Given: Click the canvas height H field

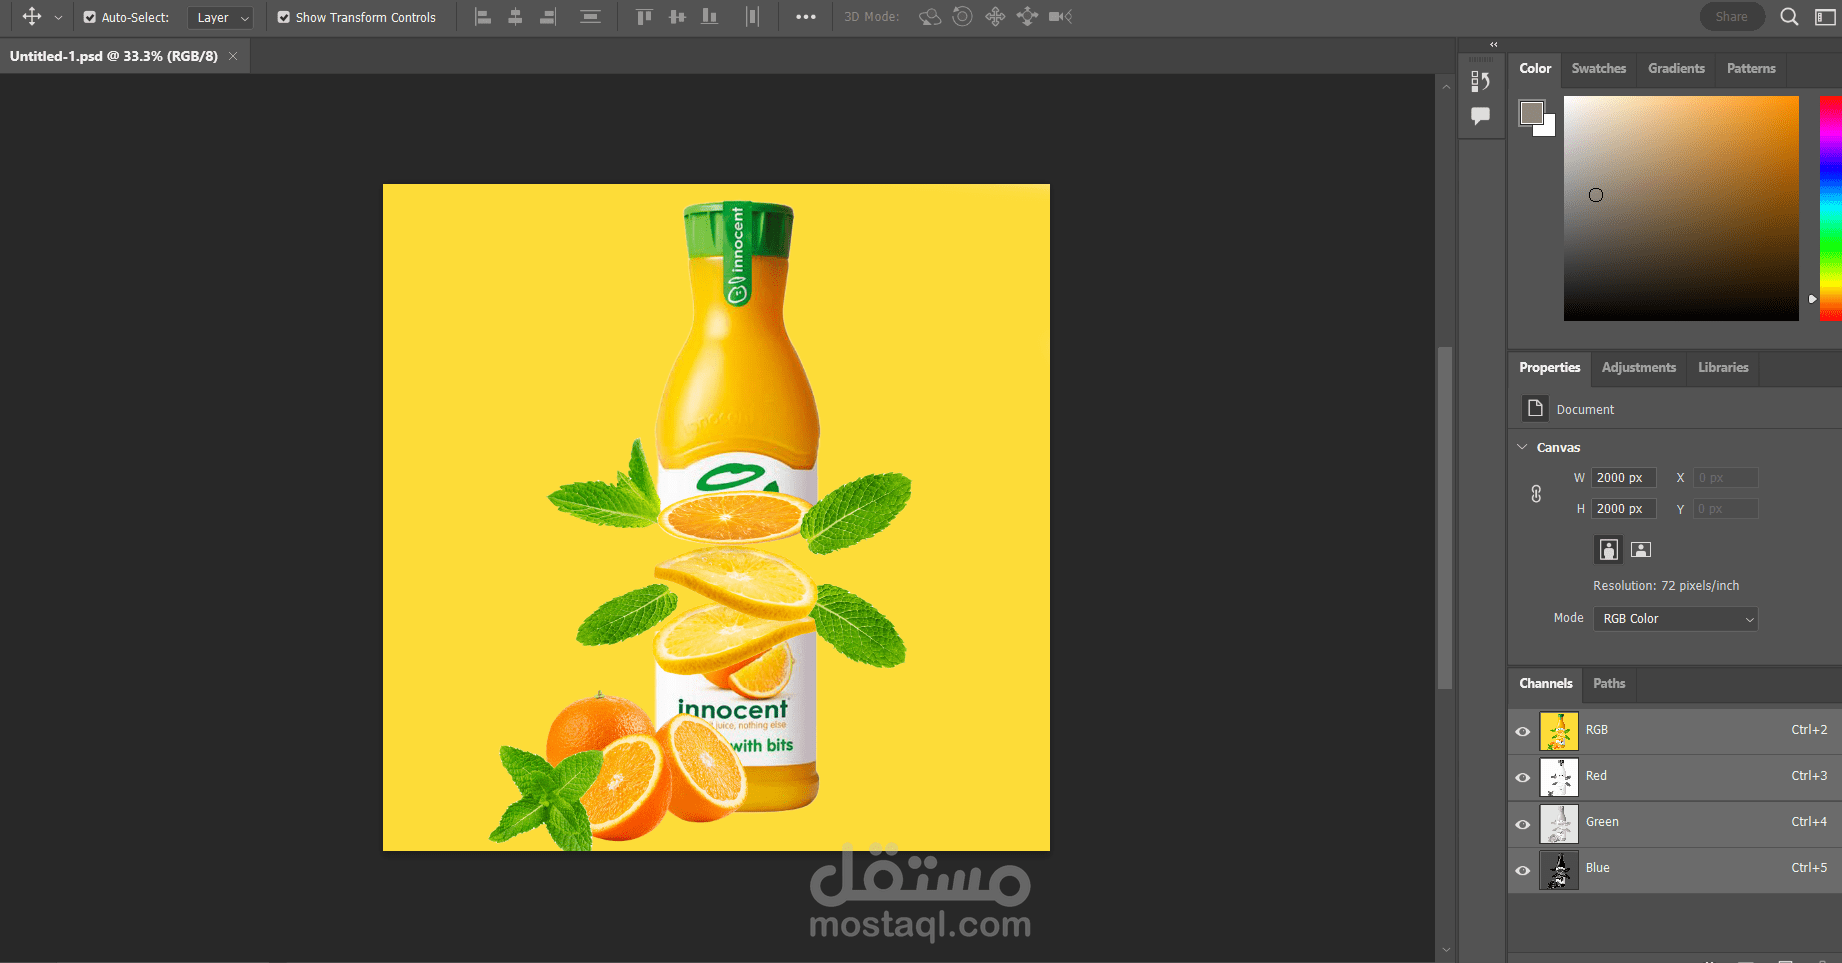Looking at the screenshot, I should 1624,509.
